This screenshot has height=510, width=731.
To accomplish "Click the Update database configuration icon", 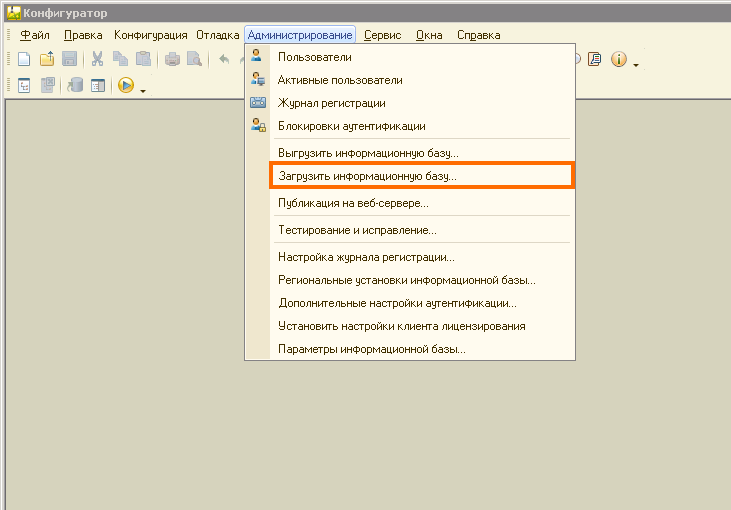I will tap(75, 86).
